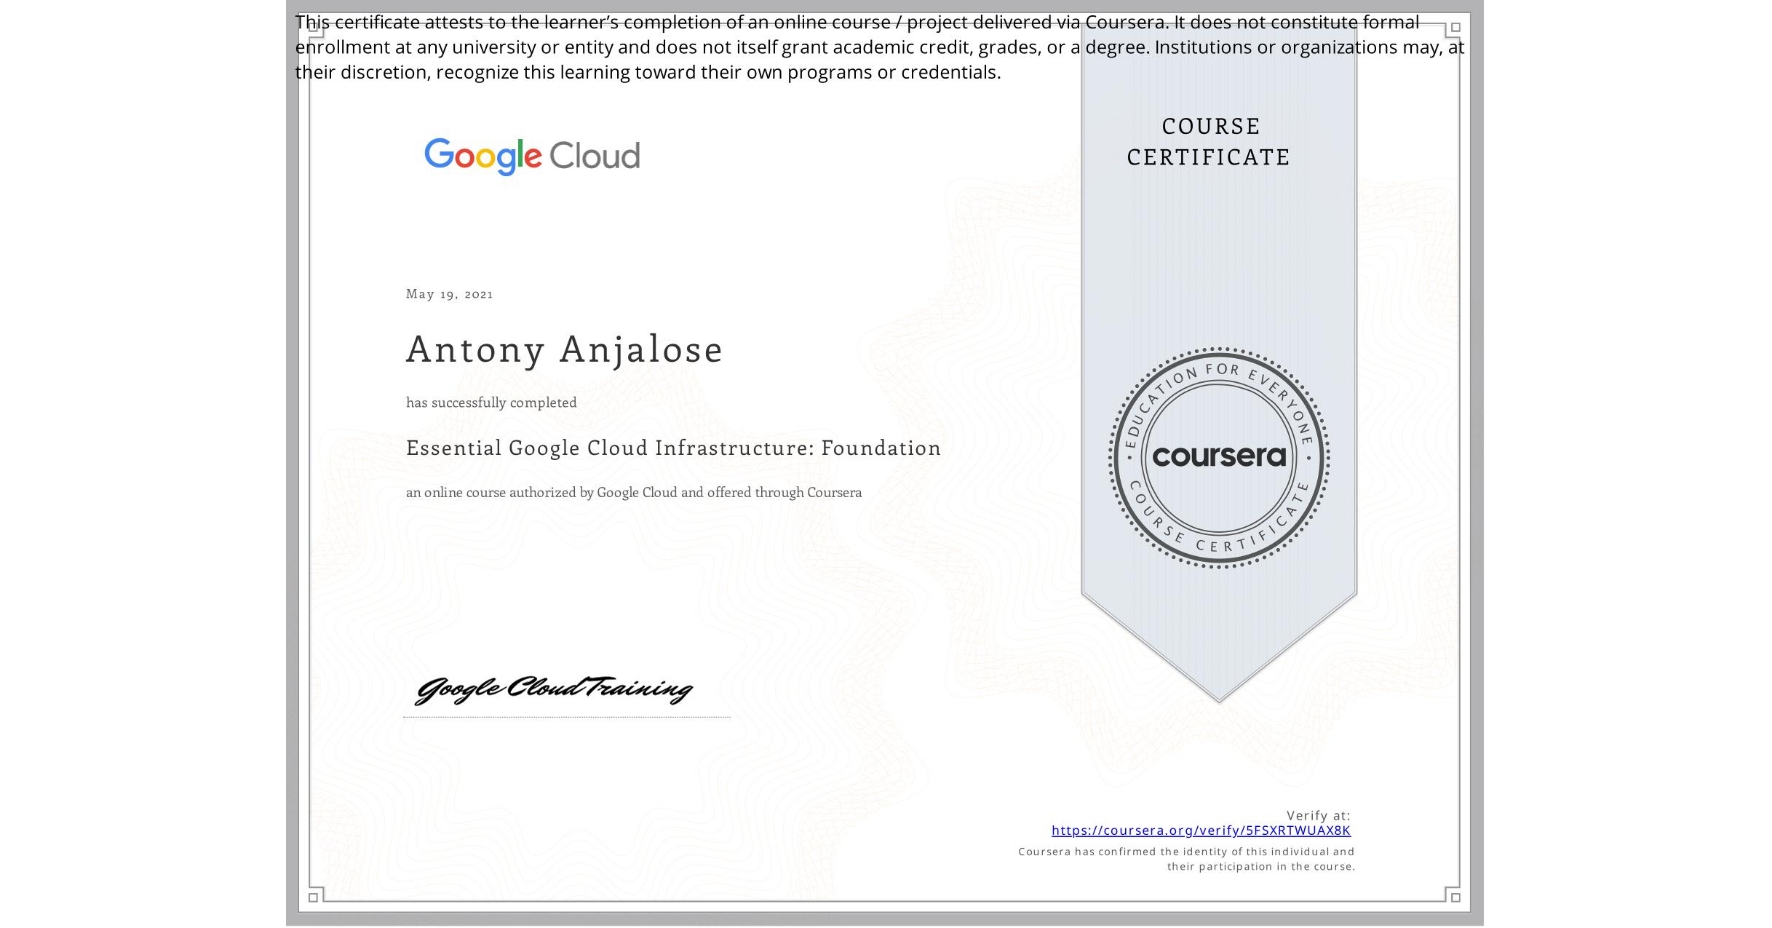
Task: Click the Google Cloud Training signature
Action: coord(554,689)
